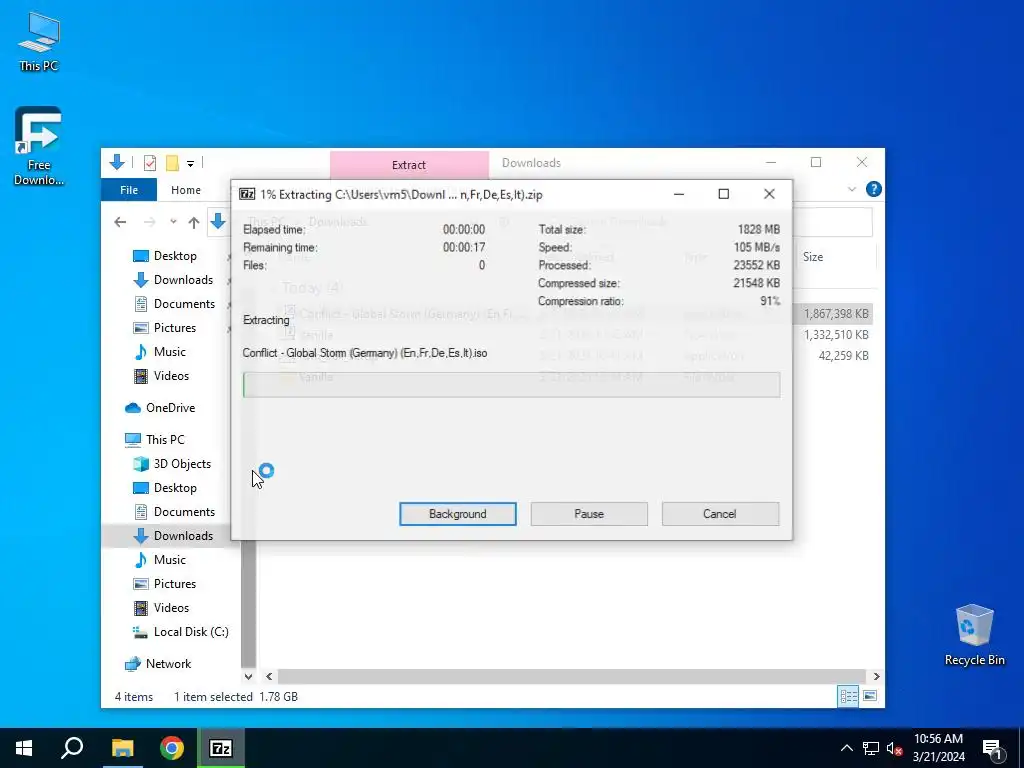
Task: Switch to Details view icon
Action: 848,696
